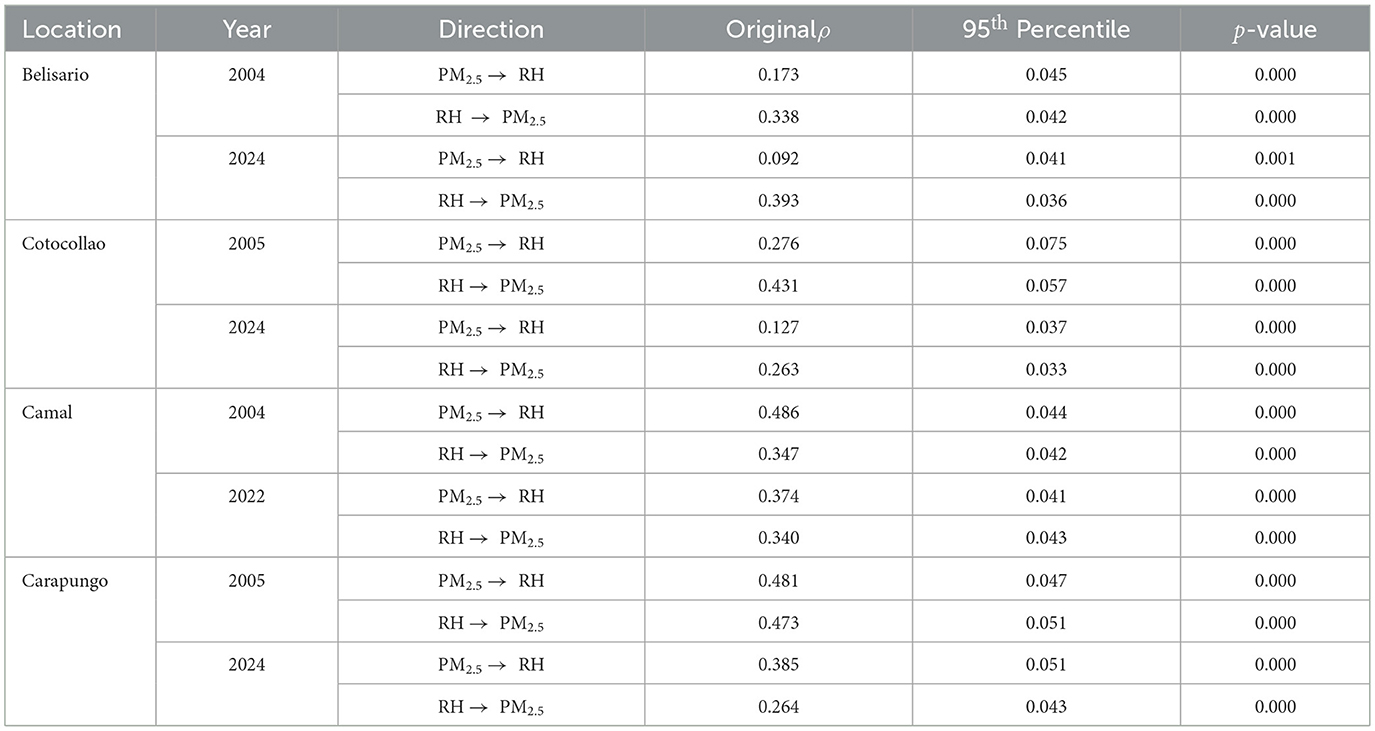Click the 95th Percentile column header

(1045, 30)
